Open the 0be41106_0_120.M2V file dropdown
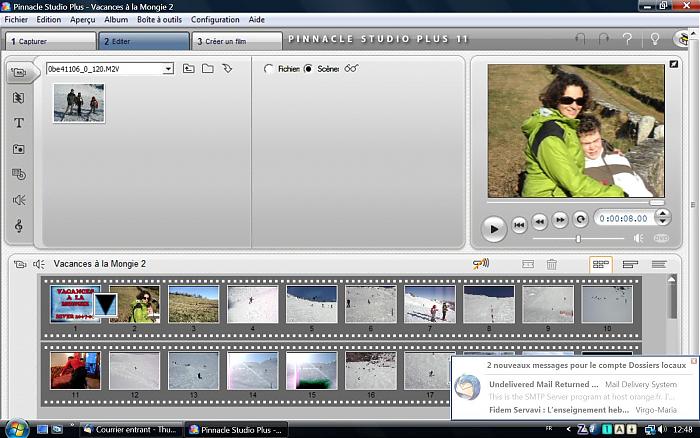 [168, 69]
